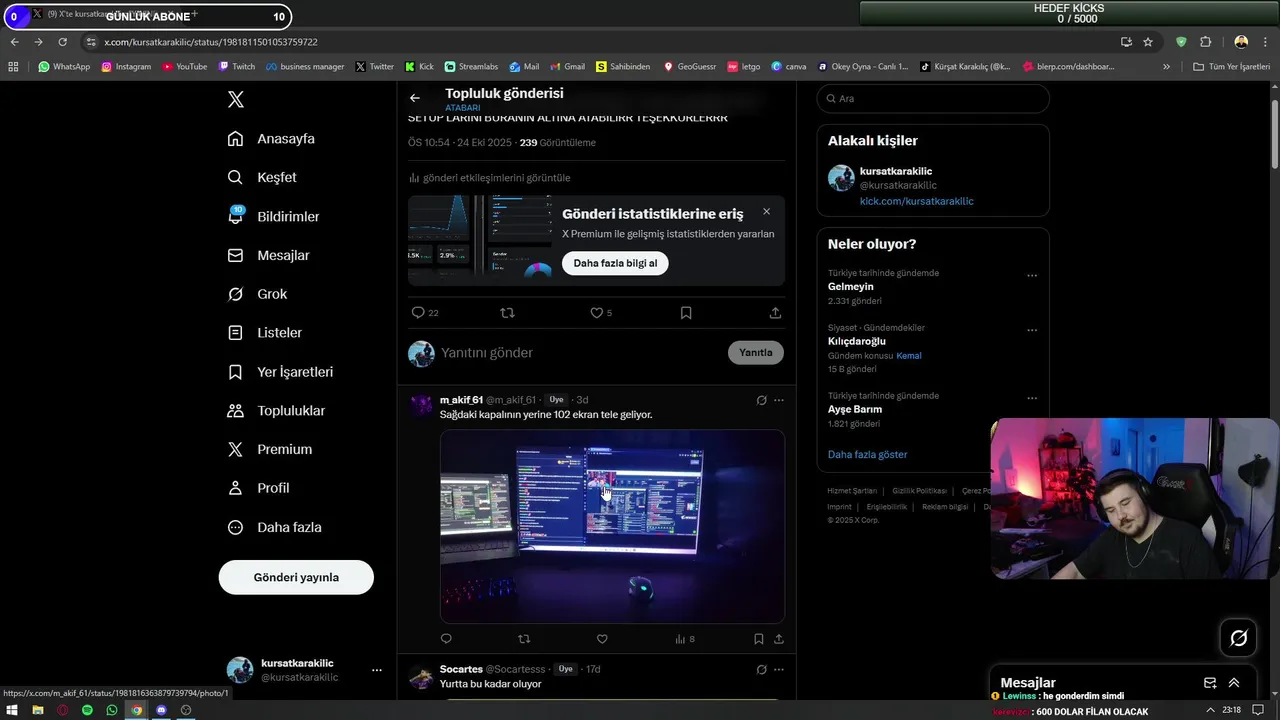
Task: Open the floating Grok button
Action: coord(1238,638)
